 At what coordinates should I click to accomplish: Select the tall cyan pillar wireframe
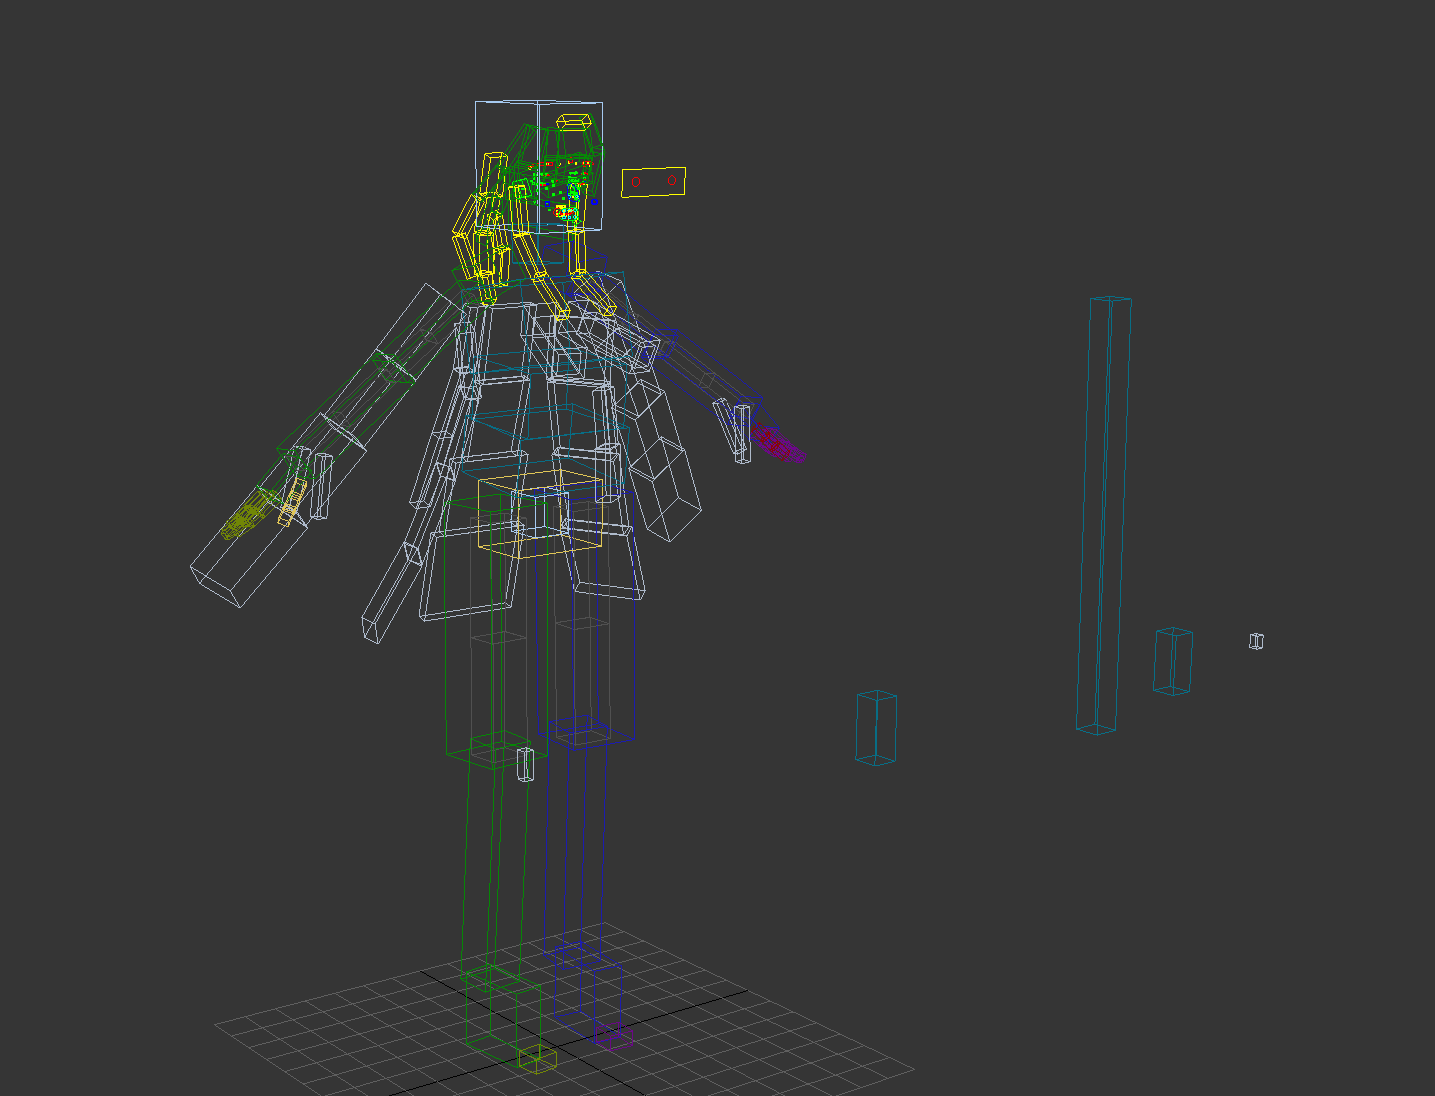[x=1104, y=515]
